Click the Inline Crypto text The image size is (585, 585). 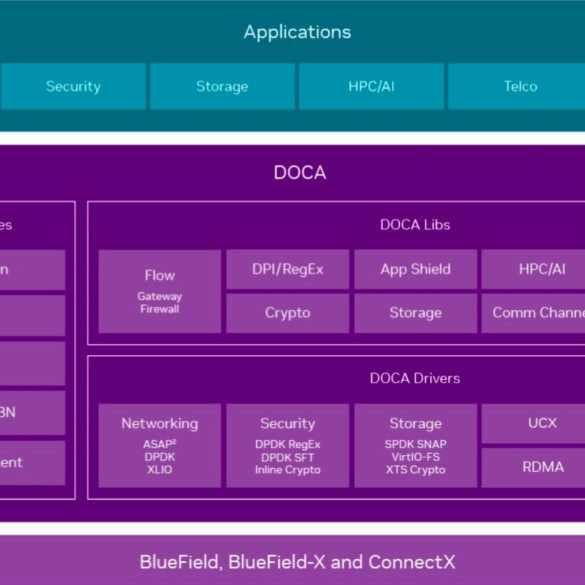[288, 470]
